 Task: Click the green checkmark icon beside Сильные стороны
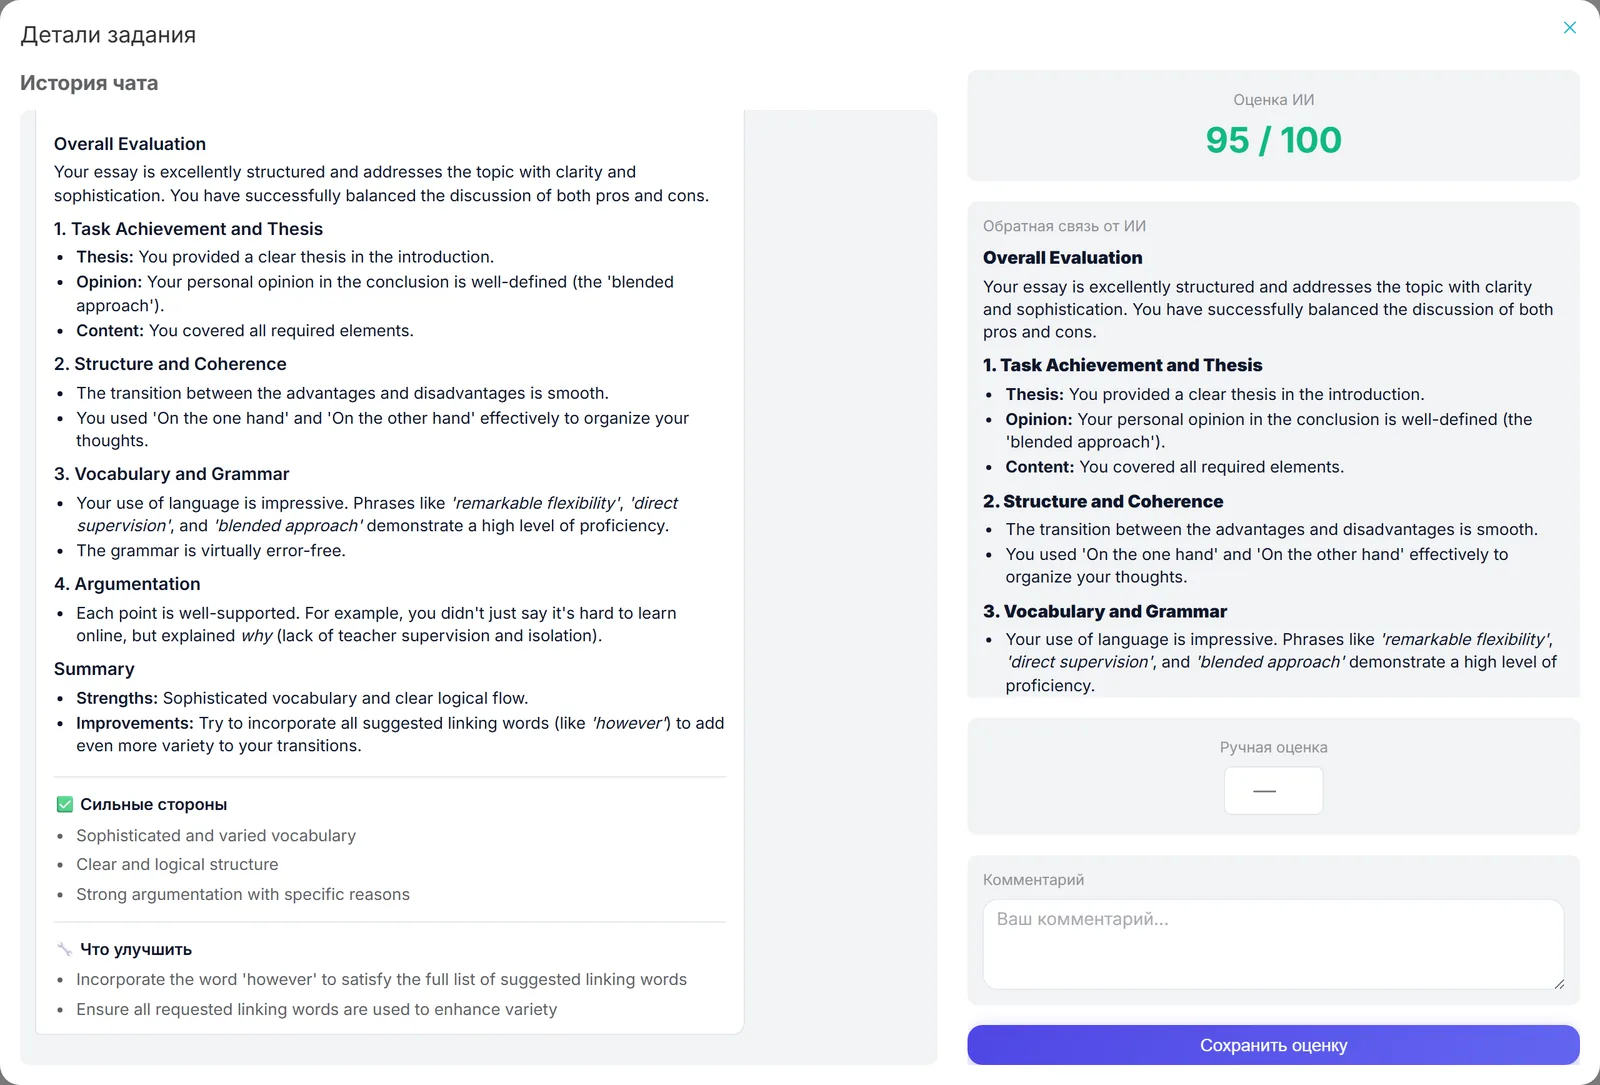click(x=65, y=804)
